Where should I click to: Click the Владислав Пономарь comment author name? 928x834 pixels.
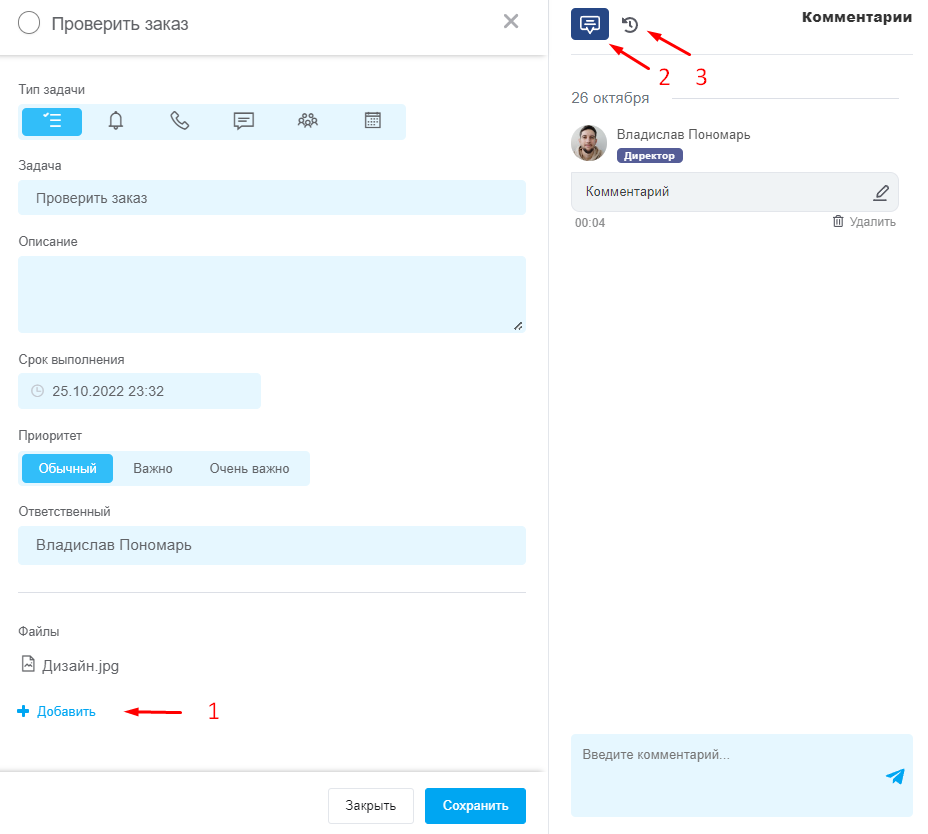(x=683, y=135)
